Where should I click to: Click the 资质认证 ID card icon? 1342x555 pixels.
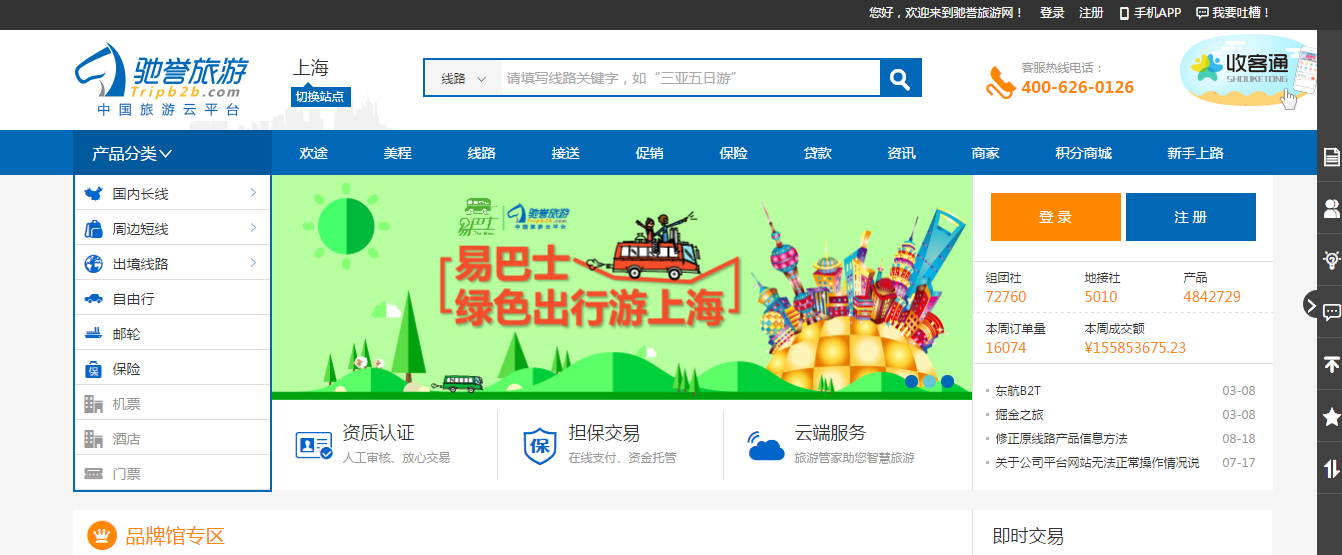(314, 445)
